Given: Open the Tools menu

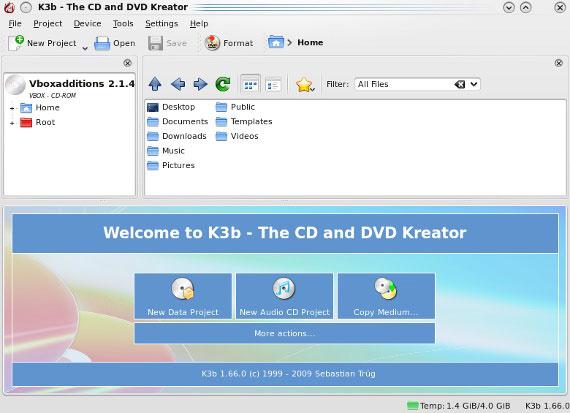Looking at the screenshot, I should point(123,24).
